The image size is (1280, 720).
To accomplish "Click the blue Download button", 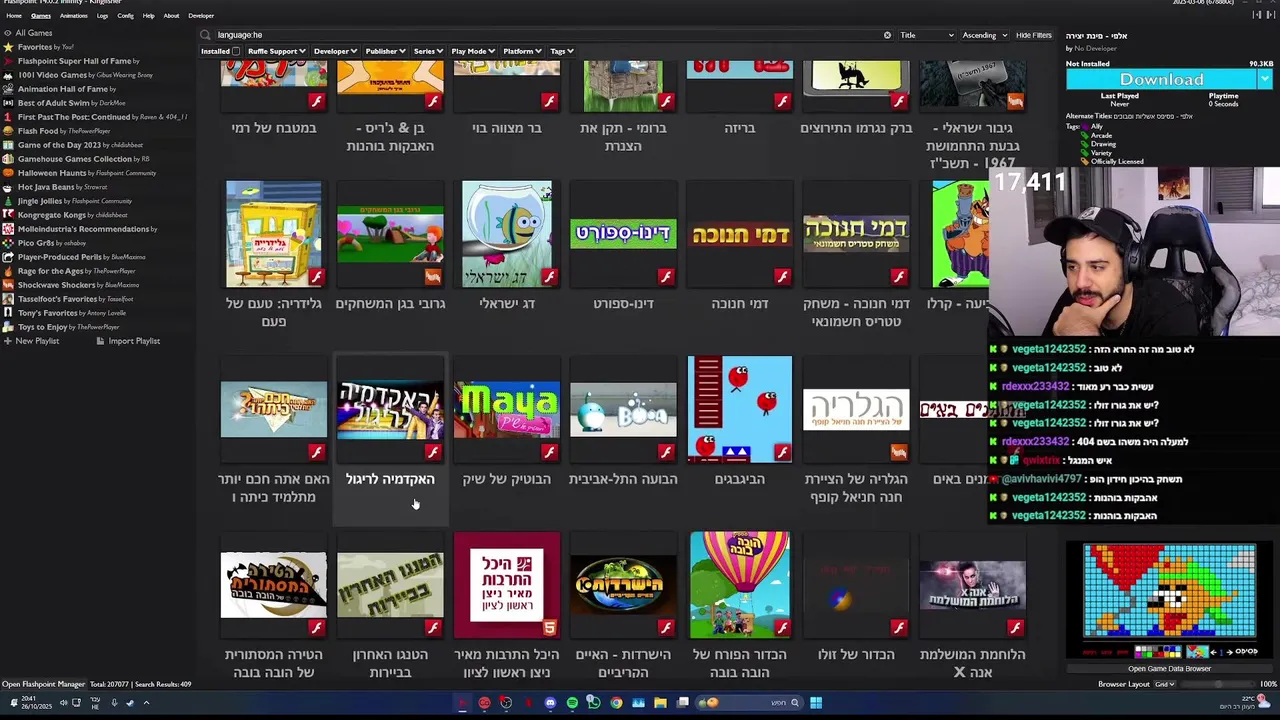I will coord(1161,79).
